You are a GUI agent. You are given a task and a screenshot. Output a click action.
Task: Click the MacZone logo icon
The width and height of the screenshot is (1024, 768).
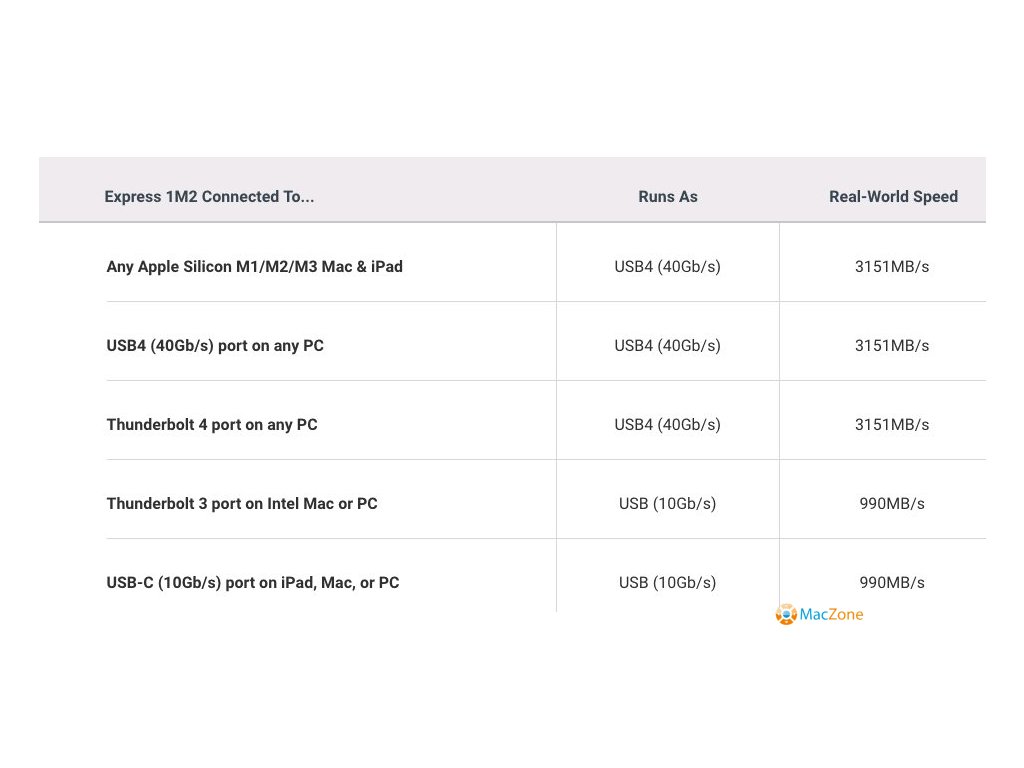[x=786, y=614]
